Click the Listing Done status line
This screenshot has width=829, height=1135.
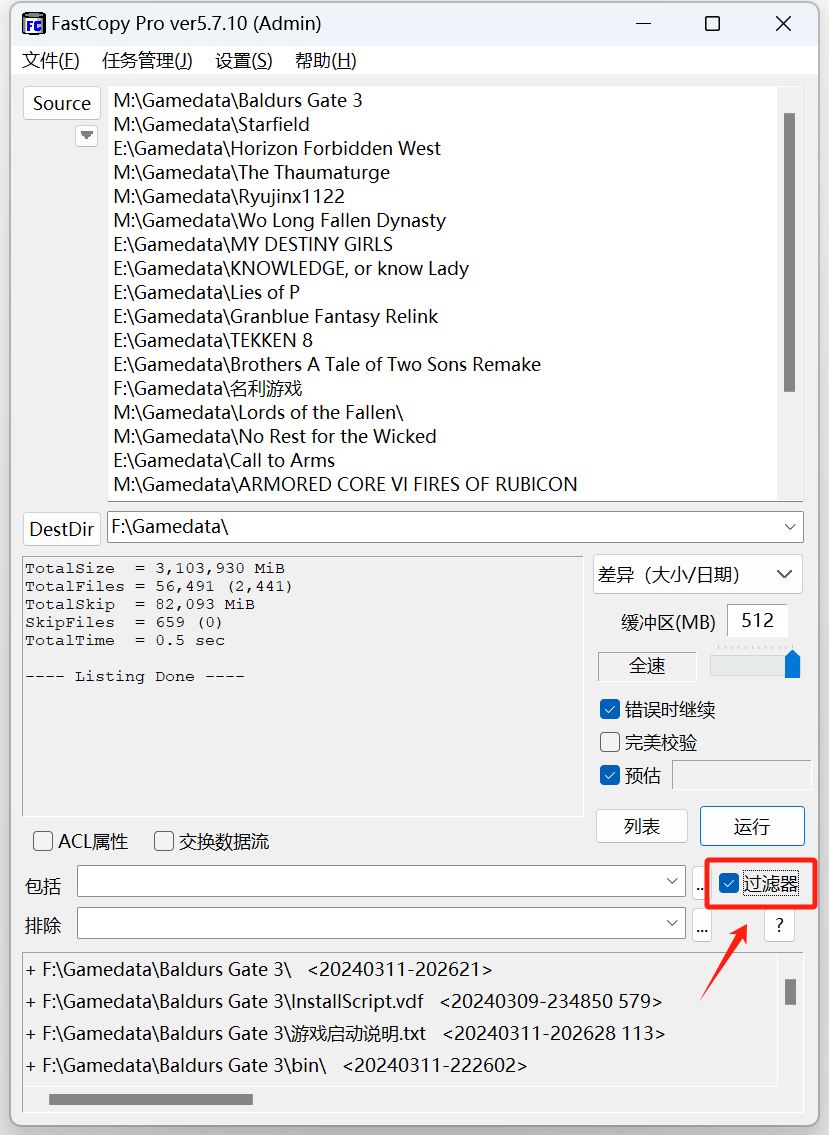pos(135,676)
